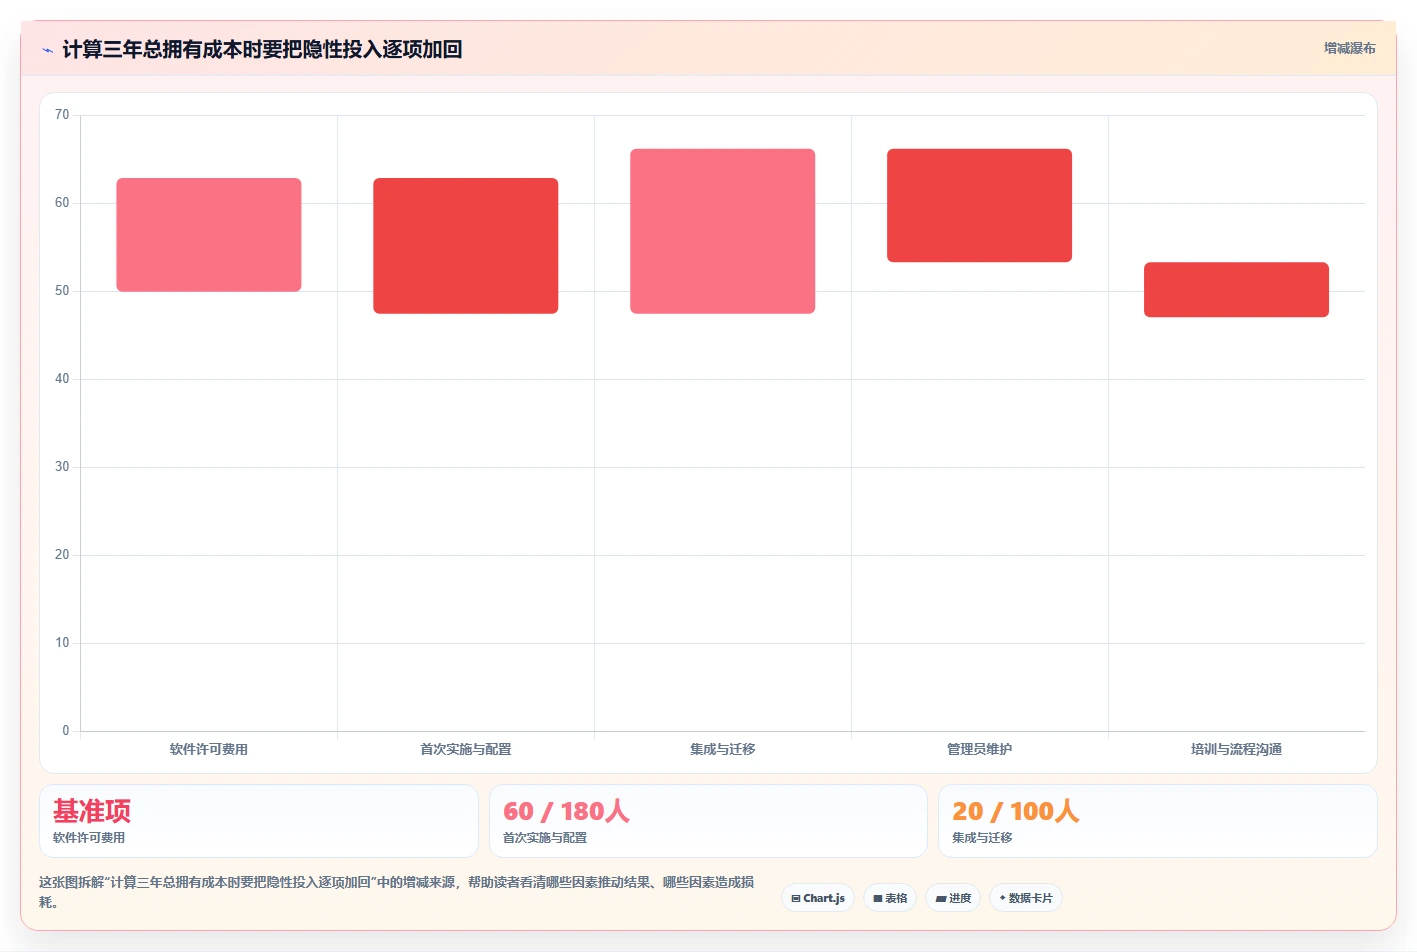Click the 培训与流程沟通 bar
This screenshot has width=1417, height=952.
tap(1236, 290)
